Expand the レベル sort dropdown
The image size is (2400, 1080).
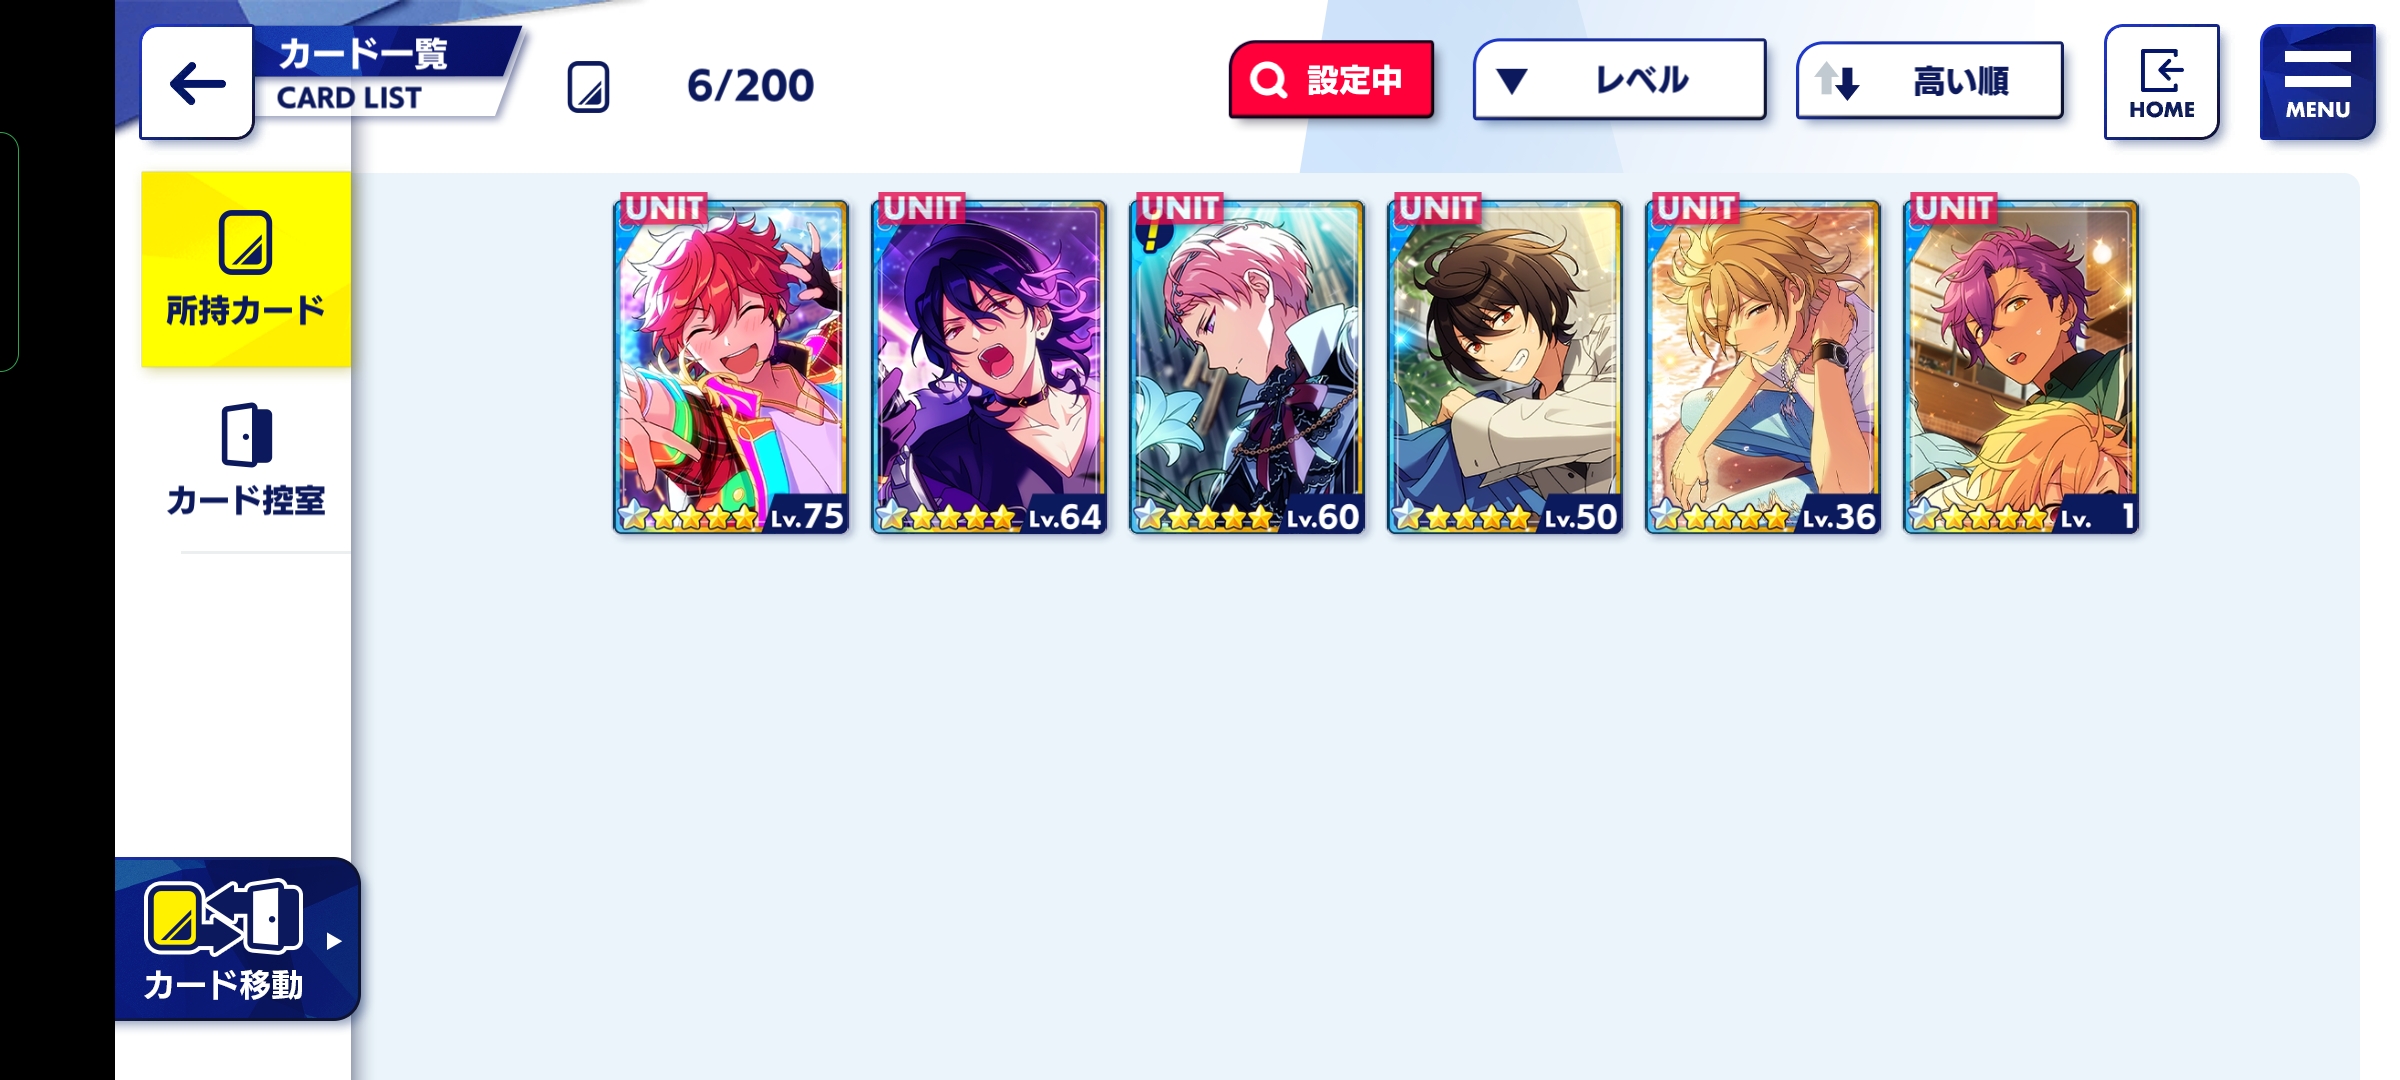pos(1619,79)
